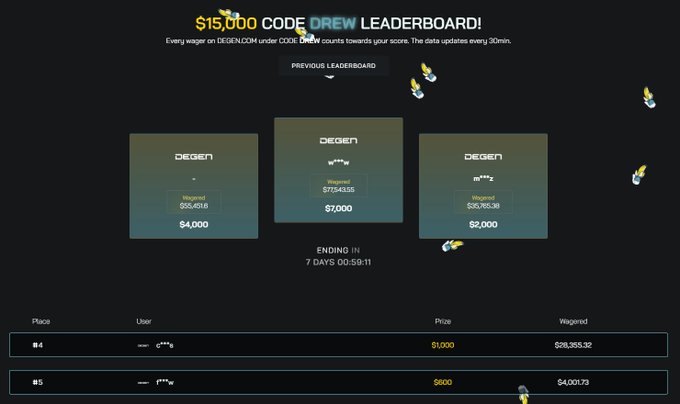Viewport: 680px width, 404px height.
Task: Click the User column header
Action: [x=144, y=321]
